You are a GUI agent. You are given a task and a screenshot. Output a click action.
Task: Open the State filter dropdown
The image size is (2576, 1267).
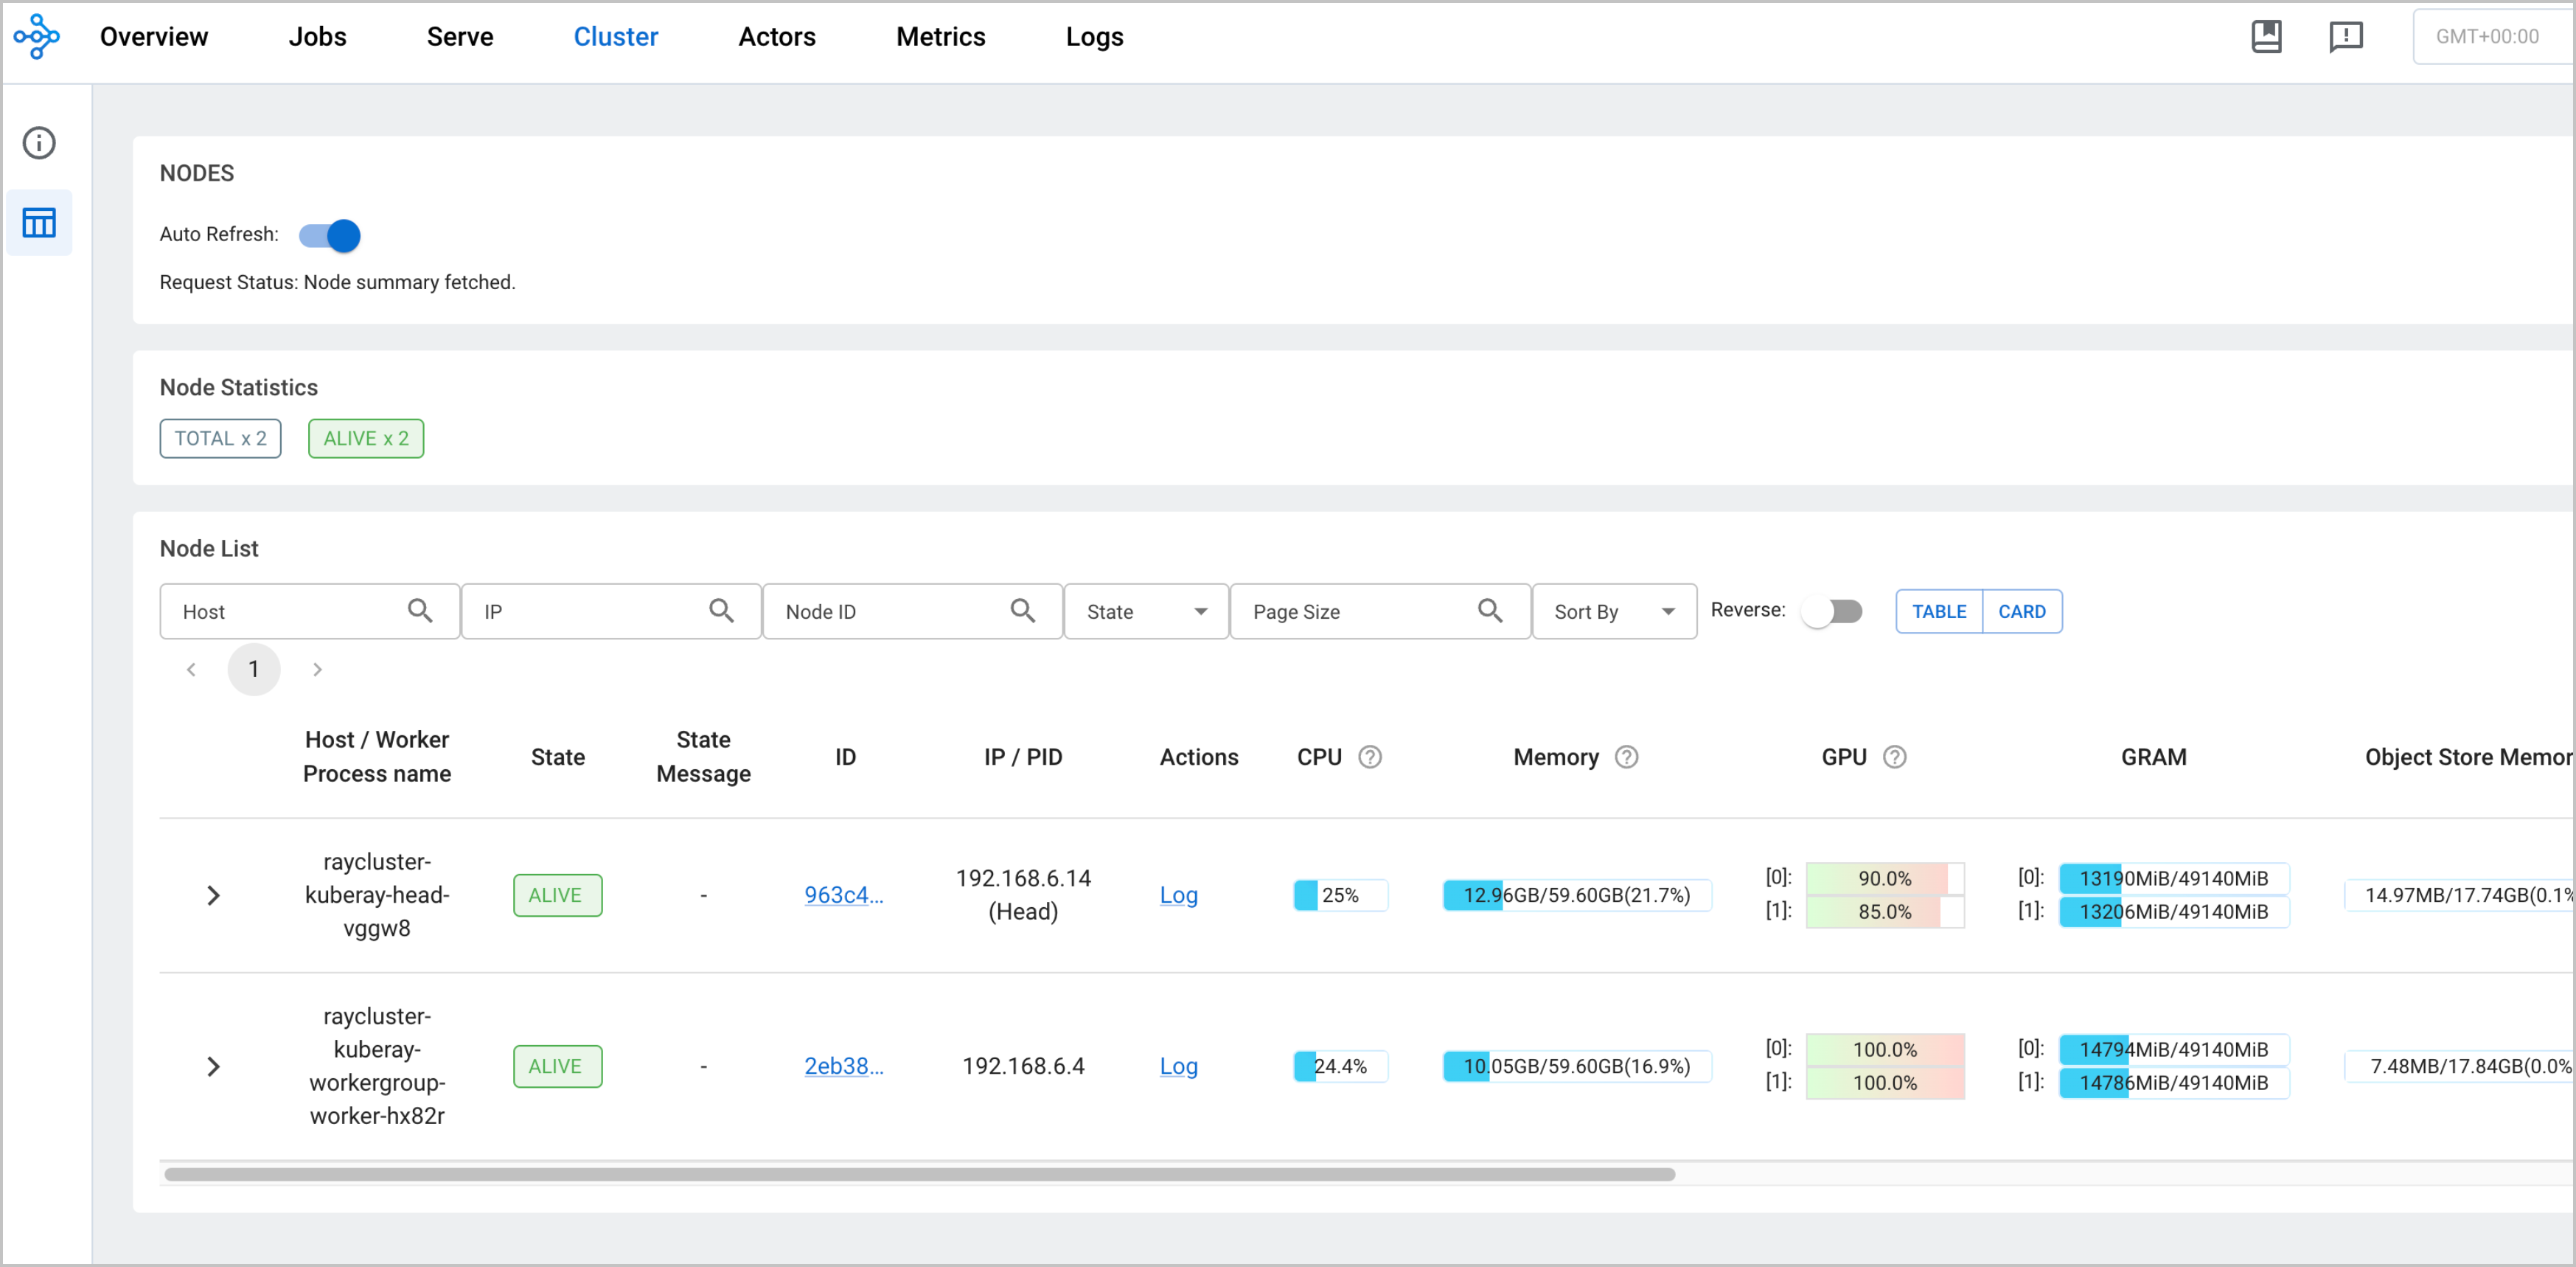1146,611
